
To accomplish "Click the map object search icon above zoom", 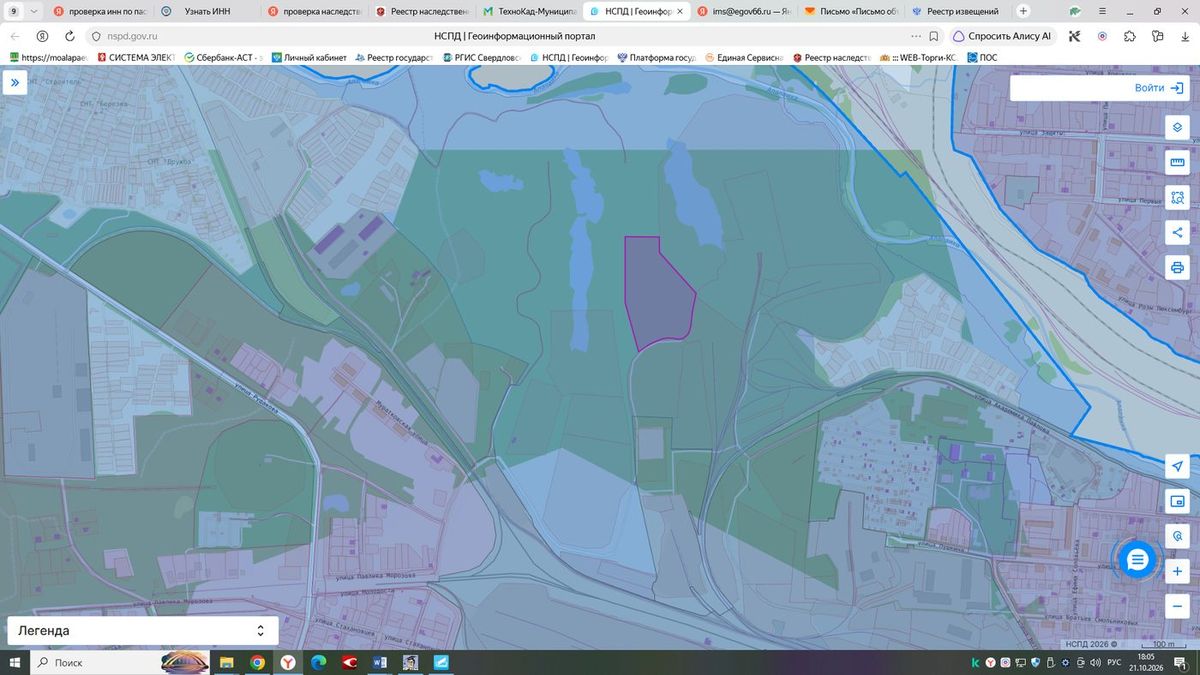I will (x=1177, y=536).
